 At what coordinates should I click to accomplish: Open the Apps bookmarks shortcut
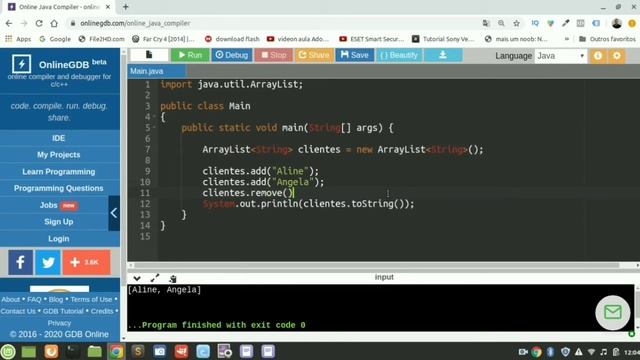(18, 39)
